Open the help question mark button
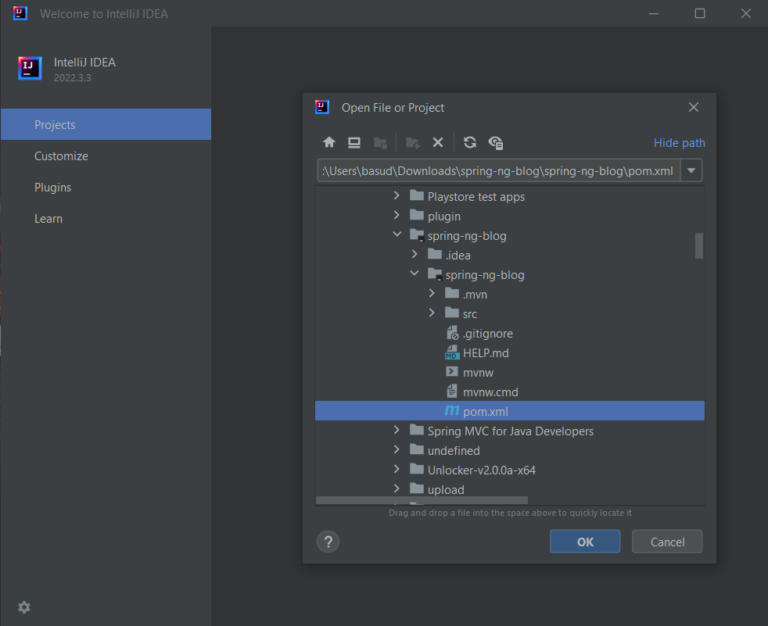Screen dimensions: 768x626 click(328, 542)
